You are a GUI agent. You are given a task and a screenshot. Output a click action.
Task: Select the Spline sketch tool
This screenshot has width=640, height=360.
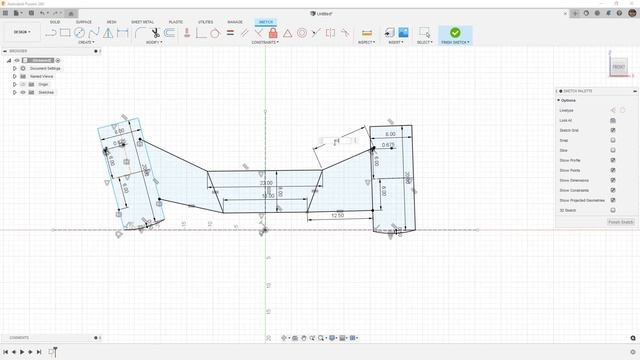click(x=94, y=33)
